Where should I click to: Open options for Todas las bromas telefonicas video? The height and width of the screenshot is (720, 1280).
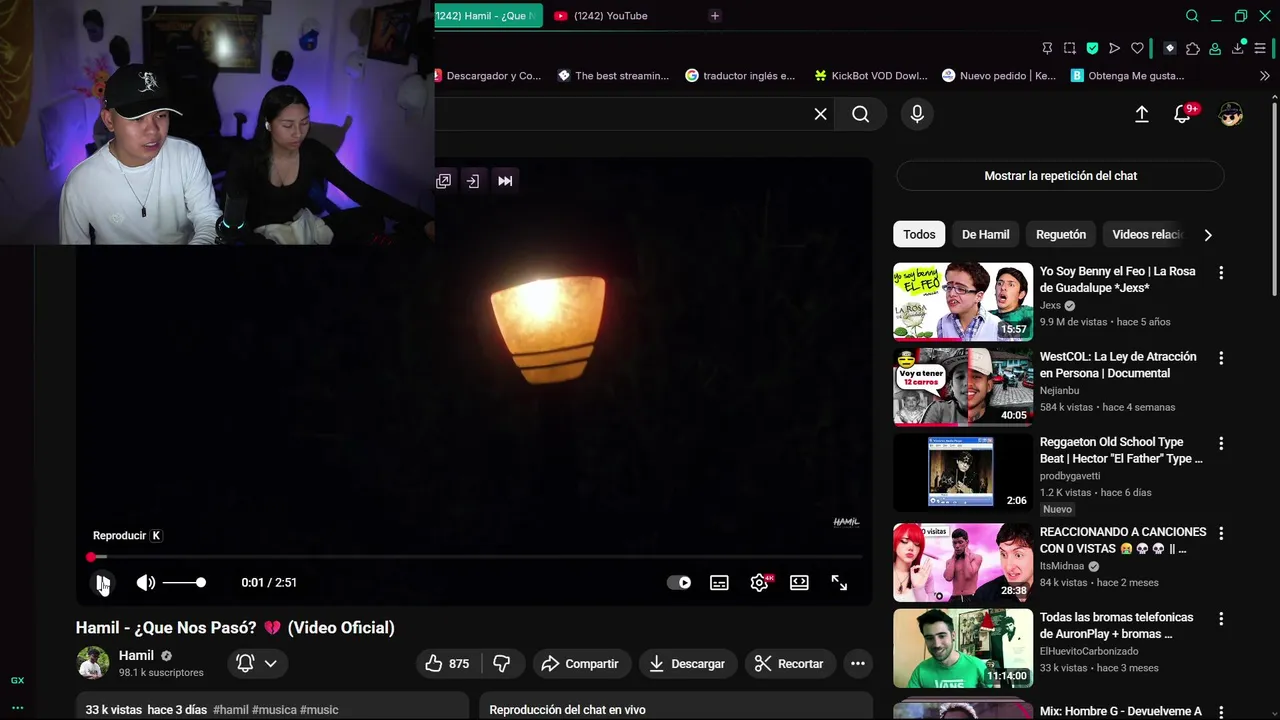1221,619
